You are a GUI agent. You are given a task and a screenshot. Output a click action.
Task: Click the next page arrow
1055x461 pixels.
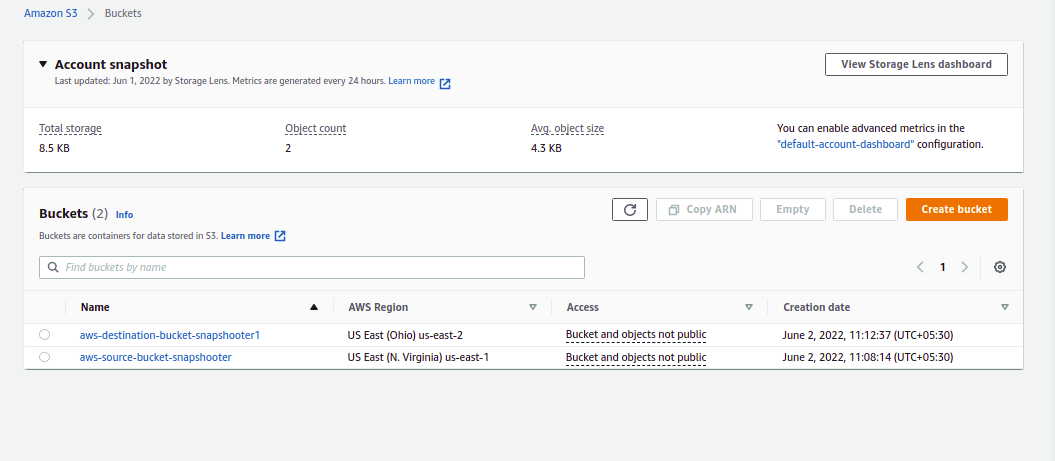pyautogui.click(x=964, y=267)
